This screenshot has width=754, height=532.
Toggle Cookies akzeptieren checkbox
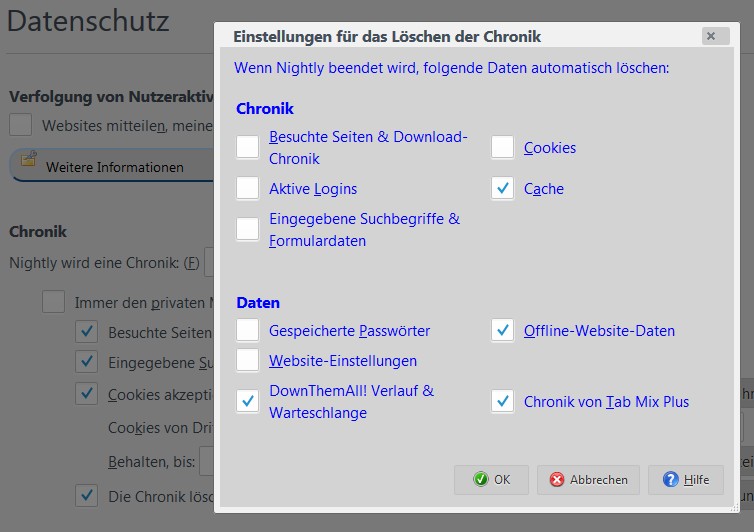87,394
